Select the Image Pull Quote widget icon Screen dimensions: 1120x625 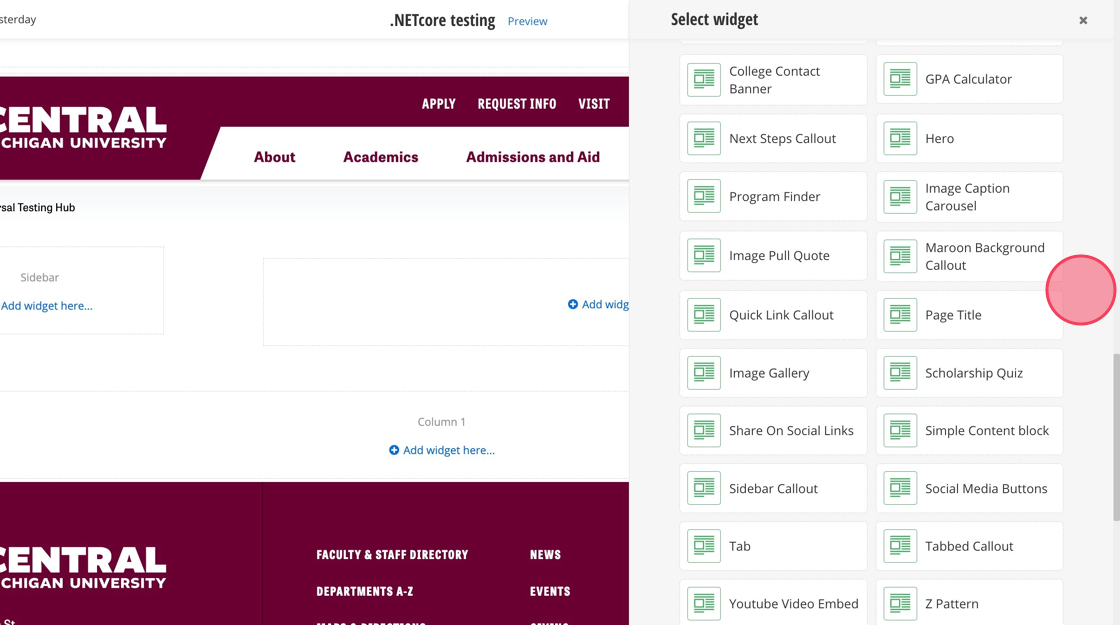pos(704,256)
